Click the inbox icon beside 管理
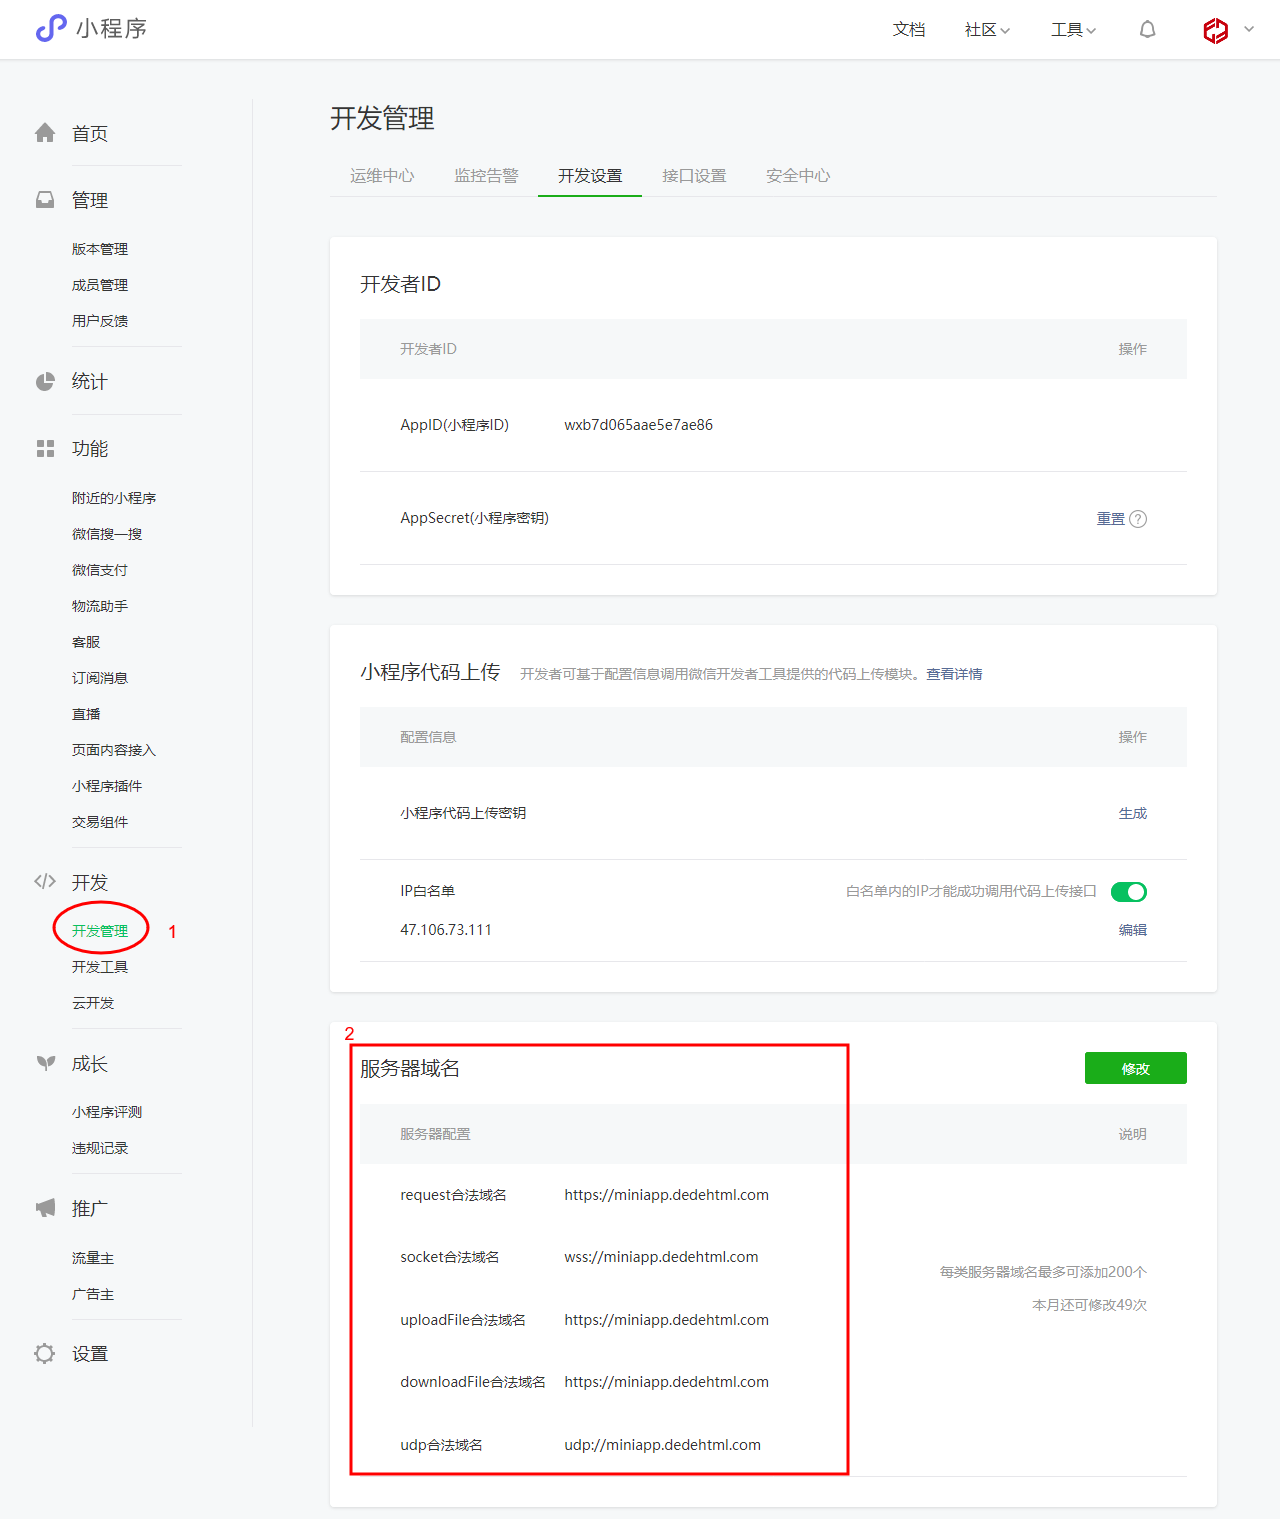Image resolution: width=1280 pixels, height=1519 pixels. 45,200
